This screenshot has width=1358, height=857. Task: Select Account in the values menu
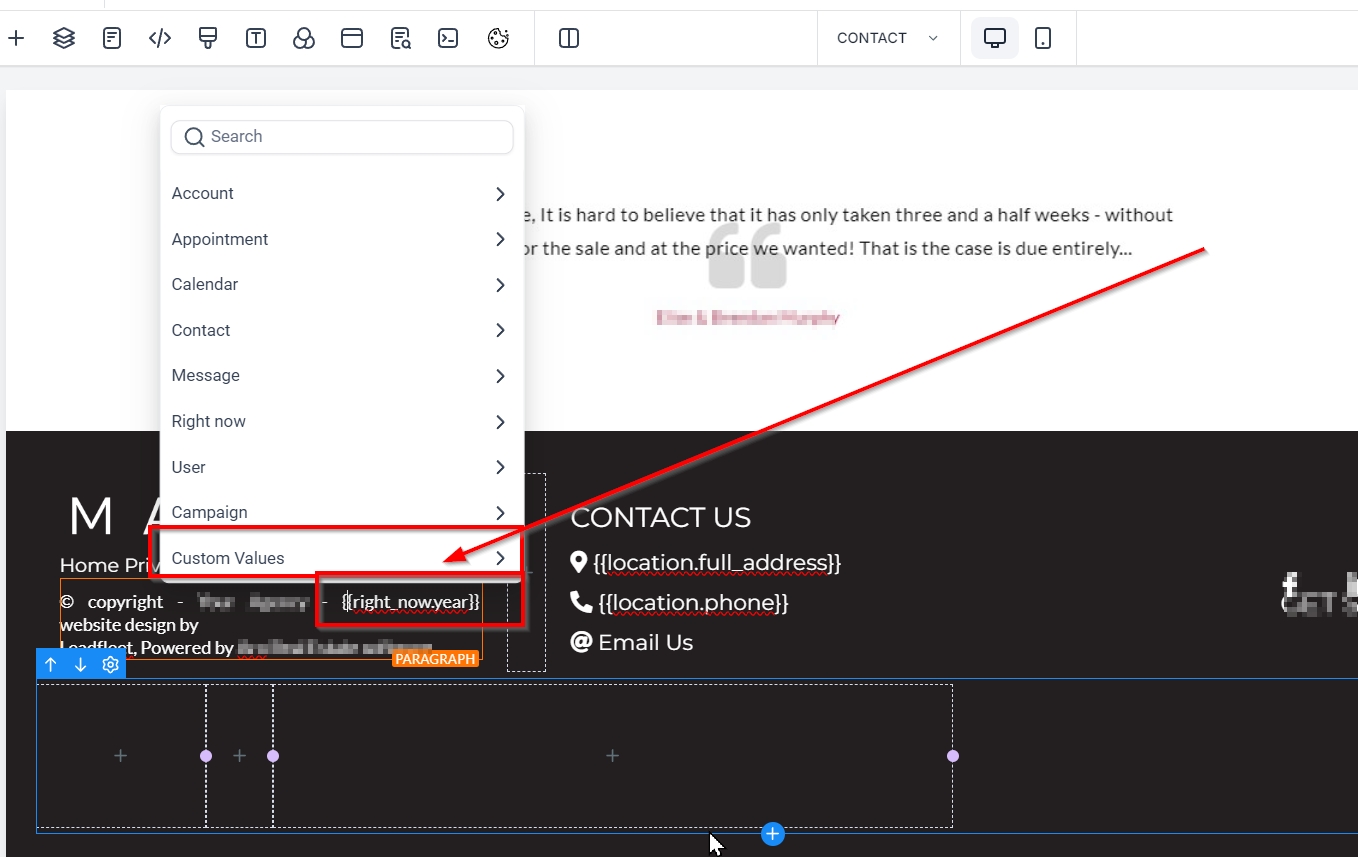tap(340, 193)
